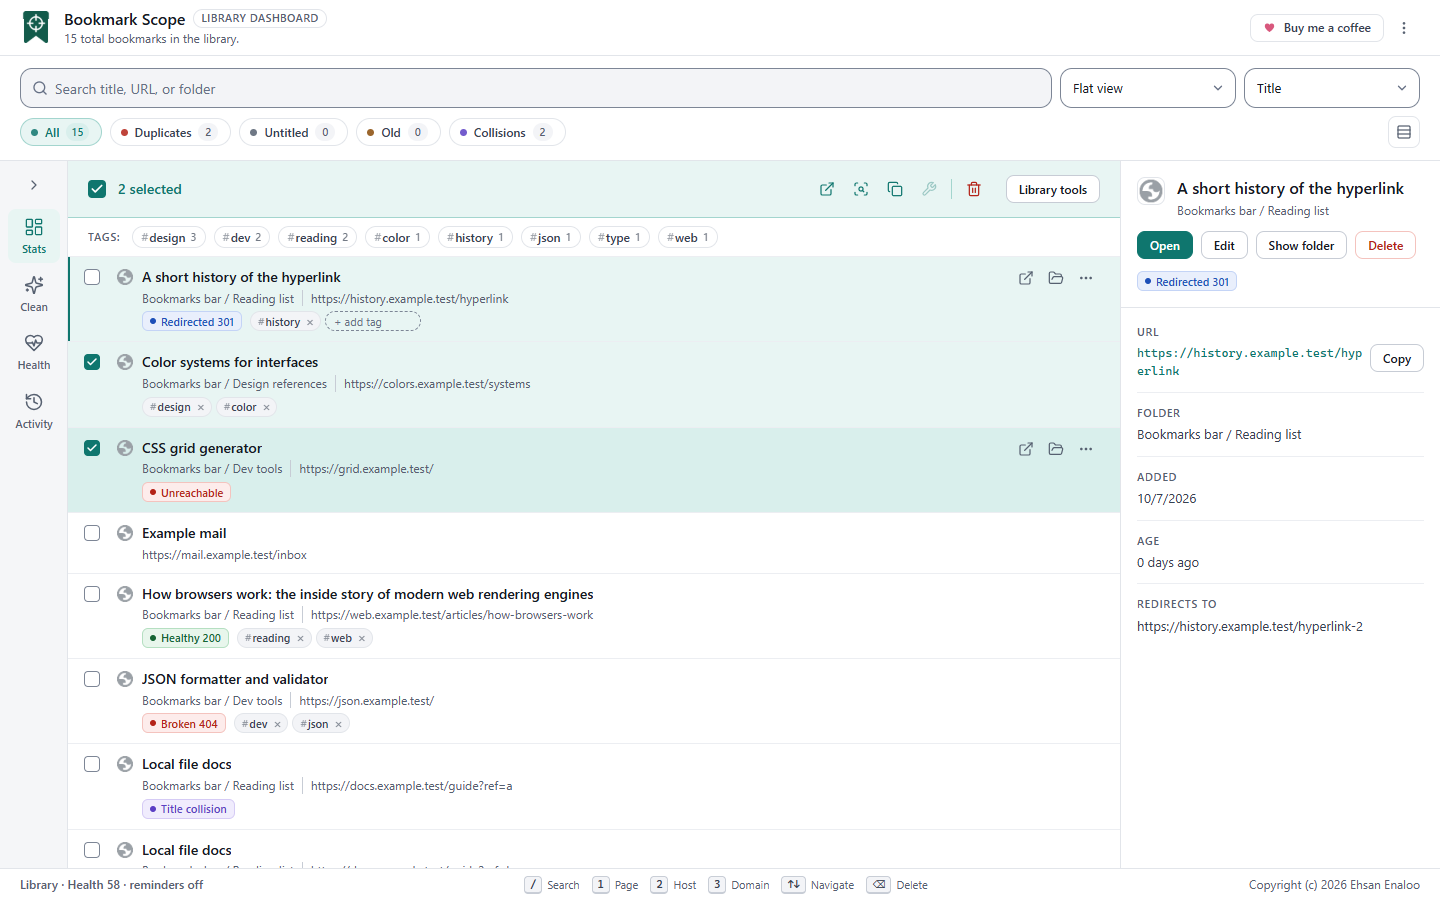Screen dimensions: 1440x900
Task: Select the Old filter tab
Action: (398, 132)
